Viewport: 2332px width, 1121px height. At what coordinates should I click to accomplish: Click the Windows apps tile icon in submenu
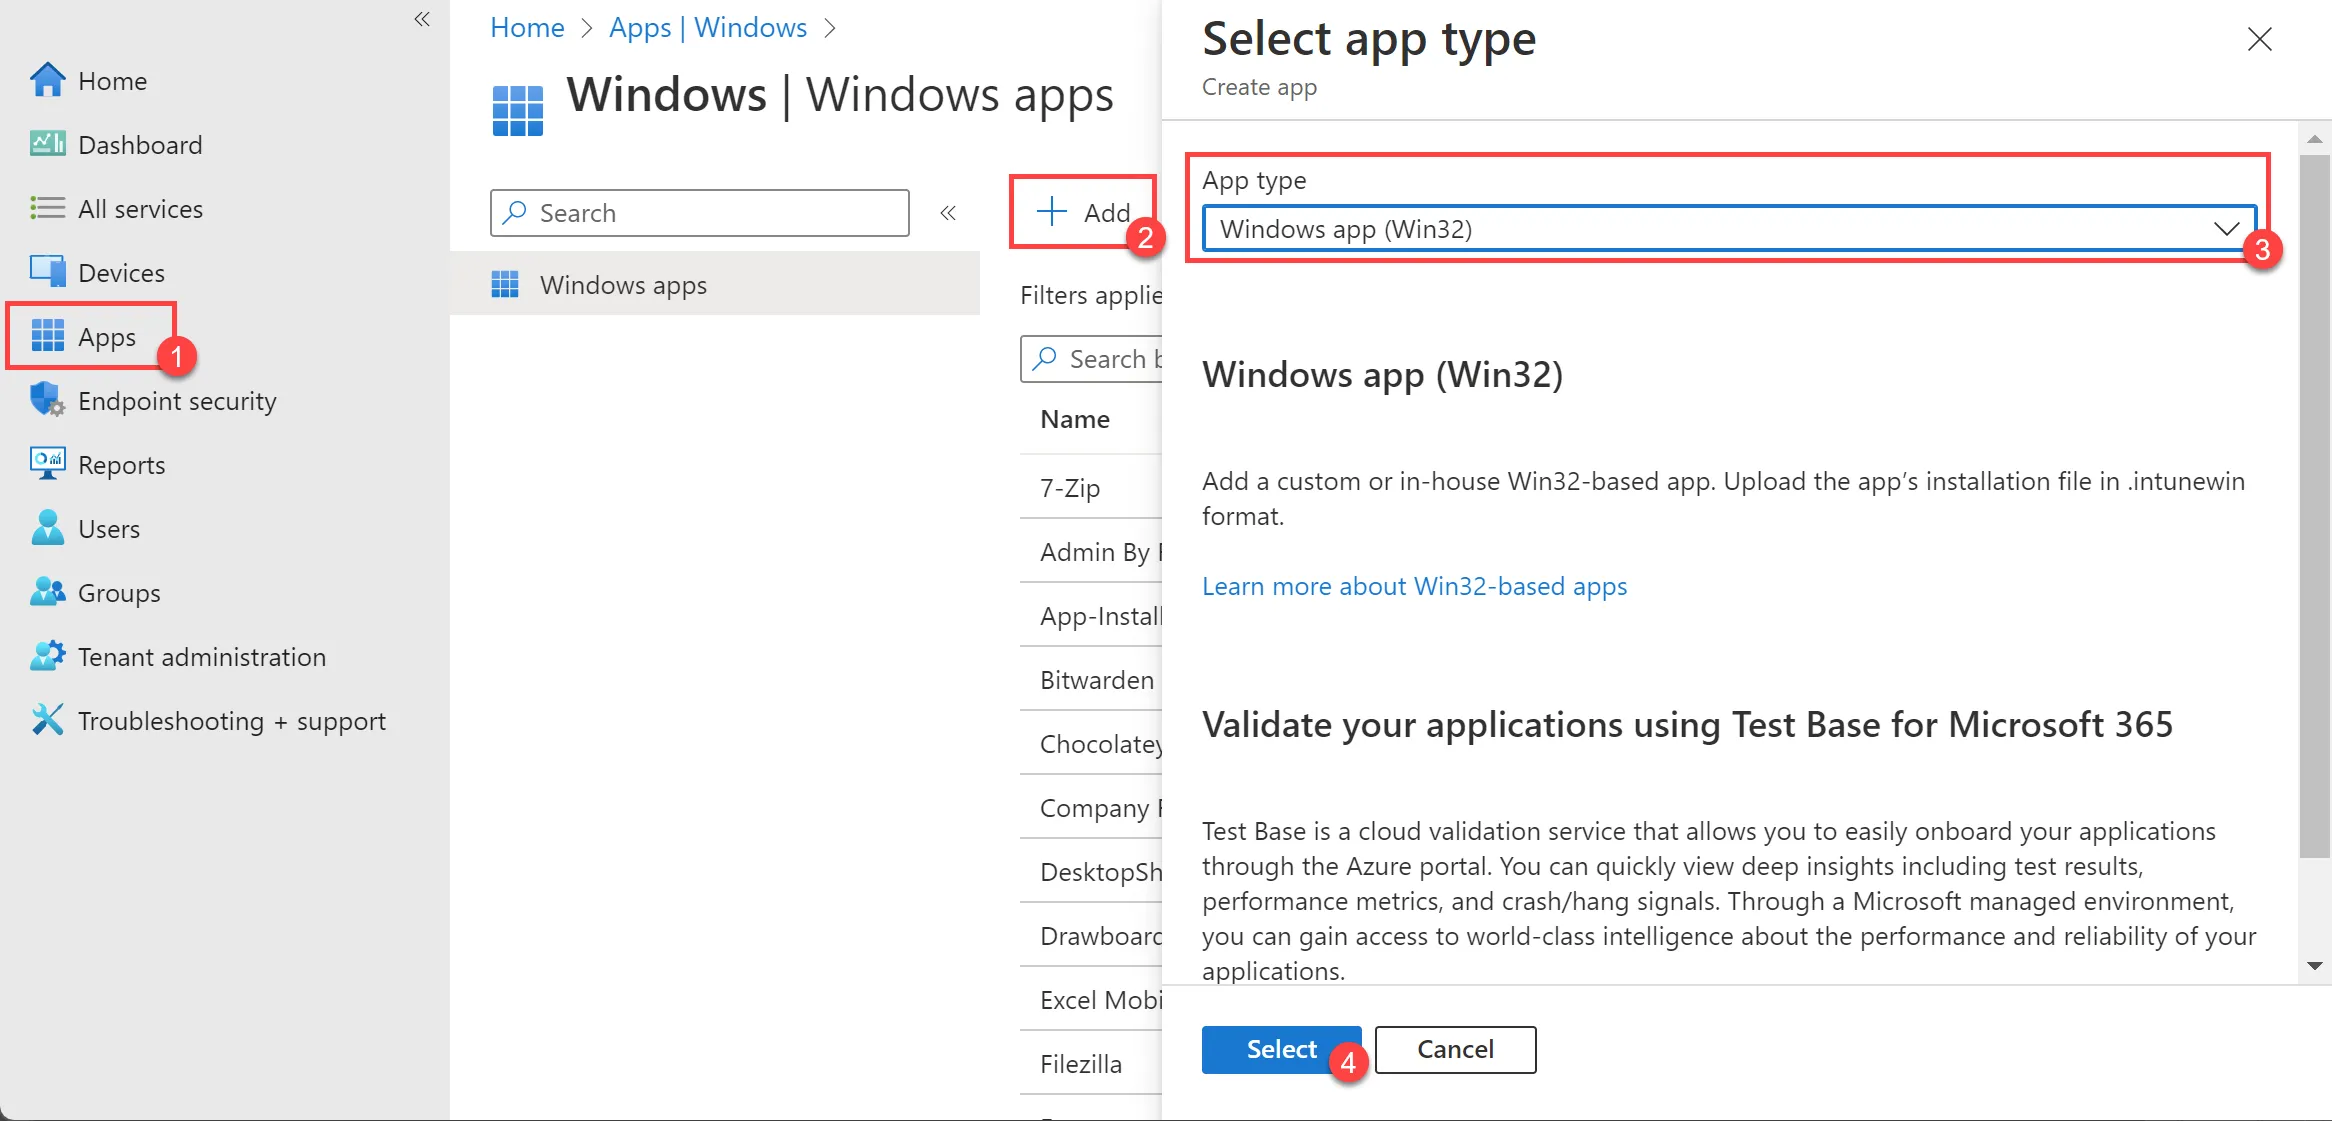pos(506,284)
